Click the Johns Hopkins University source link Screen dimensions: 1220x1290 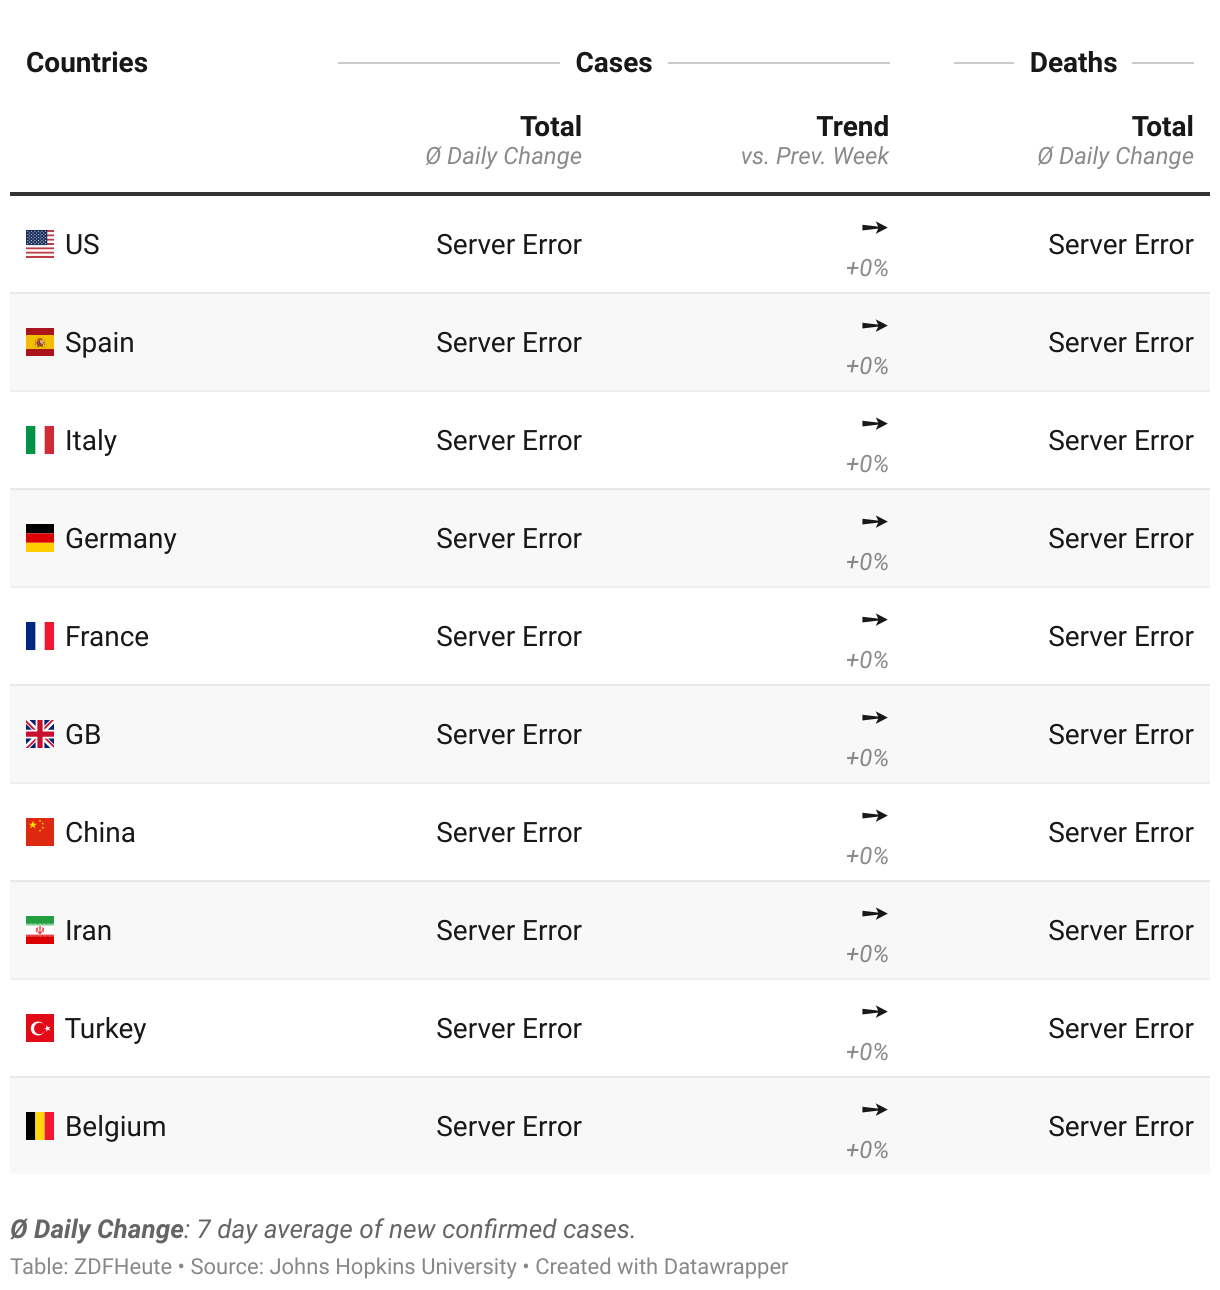coord(393,1267)
